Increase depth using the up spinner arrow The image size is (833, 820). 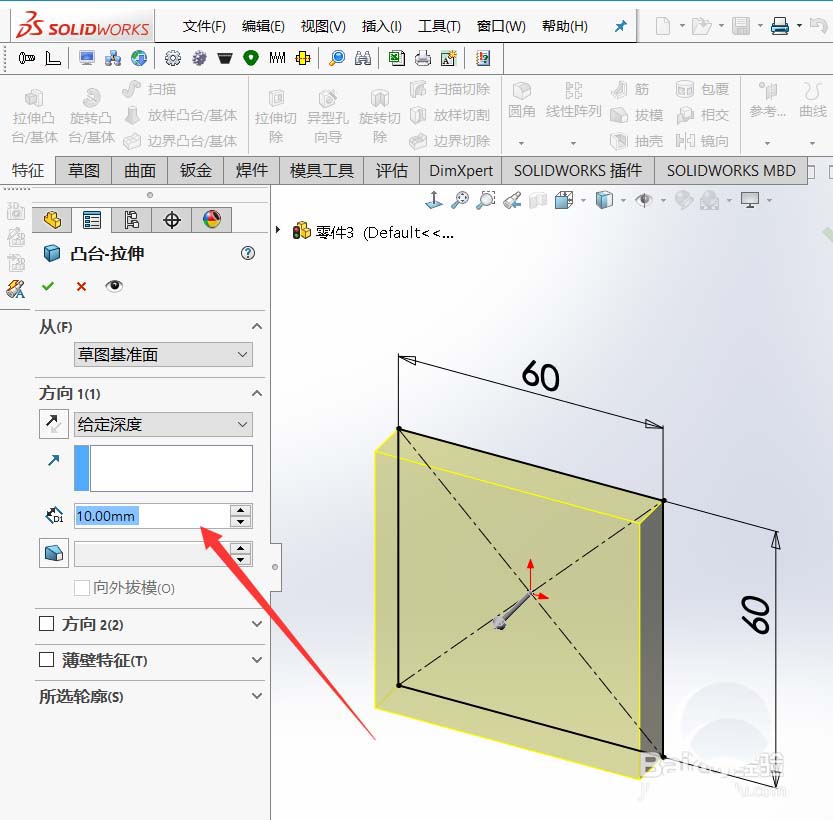(238, 510)
